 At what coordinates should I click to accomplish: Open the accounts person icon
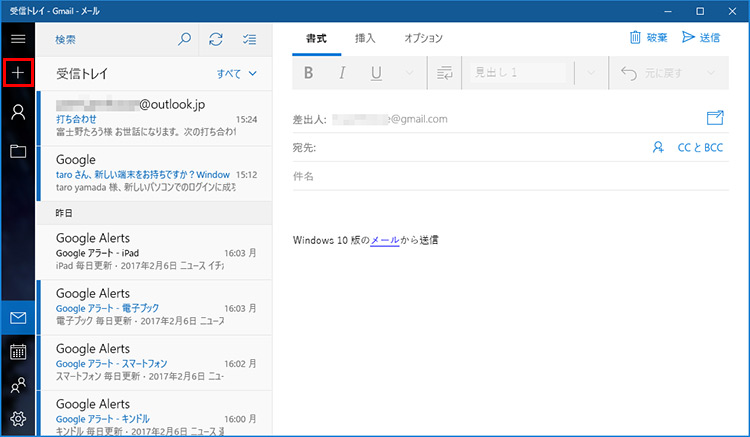[x=18, y=112]
